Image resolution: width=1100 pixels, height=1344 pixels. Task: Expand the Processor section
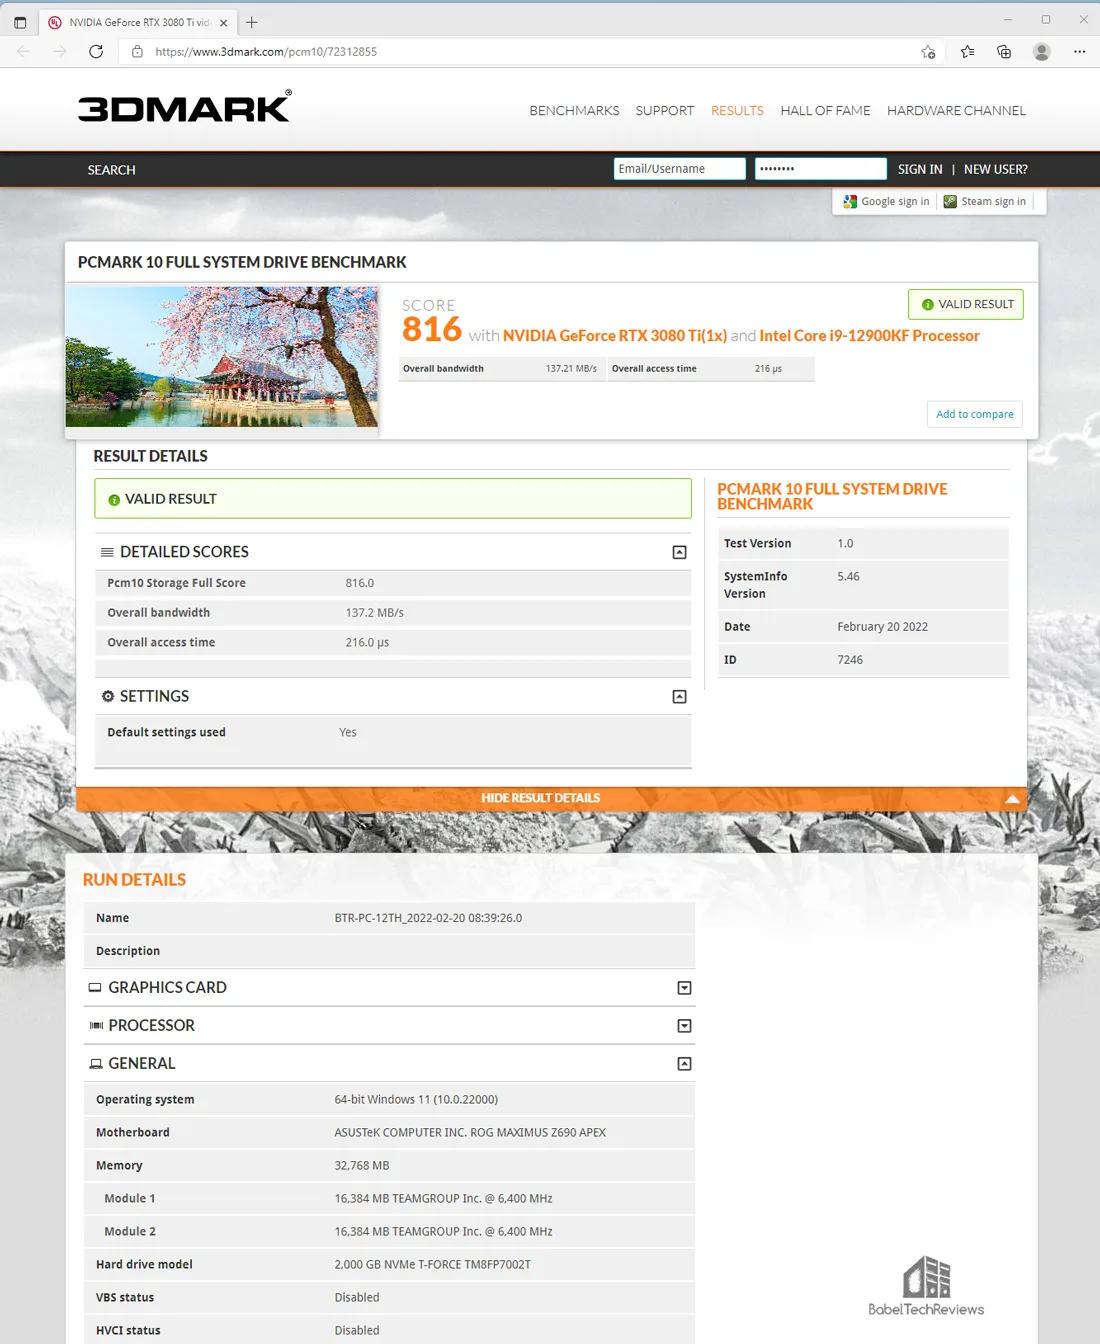click(685, 1026)
